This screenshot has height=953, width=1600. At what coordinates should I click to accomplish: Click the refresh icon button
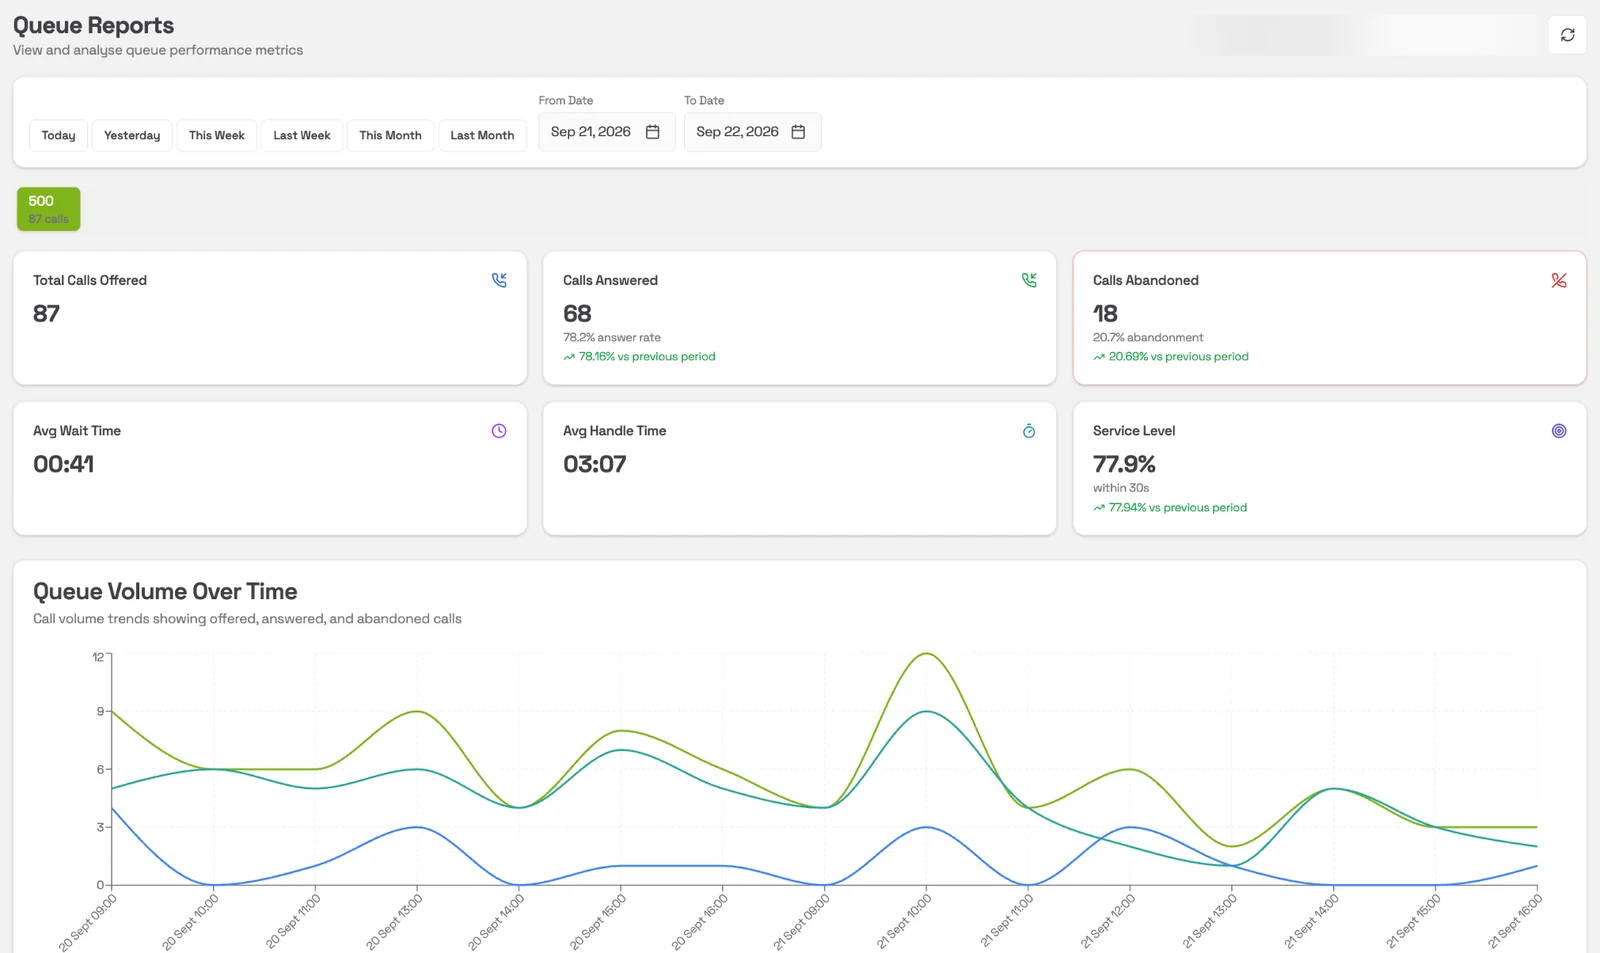[1567, 35]
